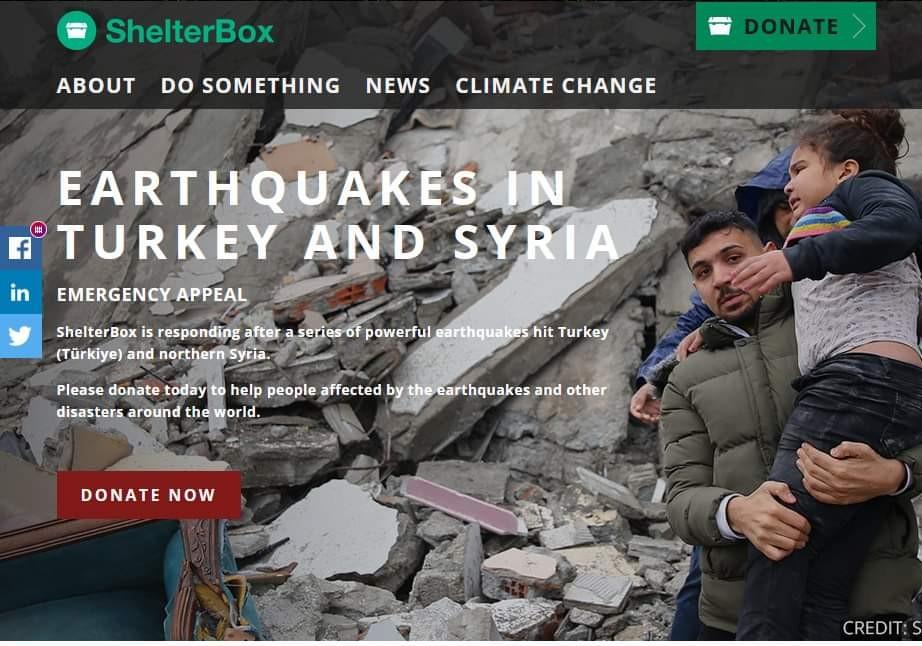Click the green DONATE button label in the header
The image size is (922, 646).
coord(791,26)
